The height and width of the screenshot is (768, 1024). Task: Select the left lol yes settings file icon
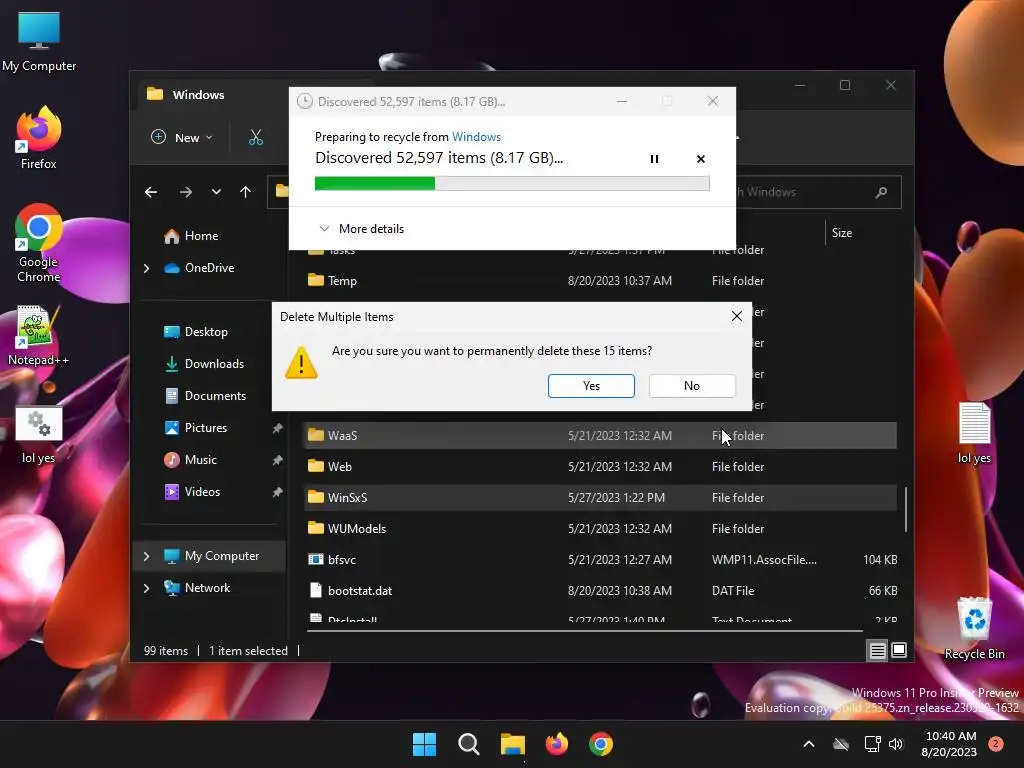pyautogui.click(x=39, y=435)
